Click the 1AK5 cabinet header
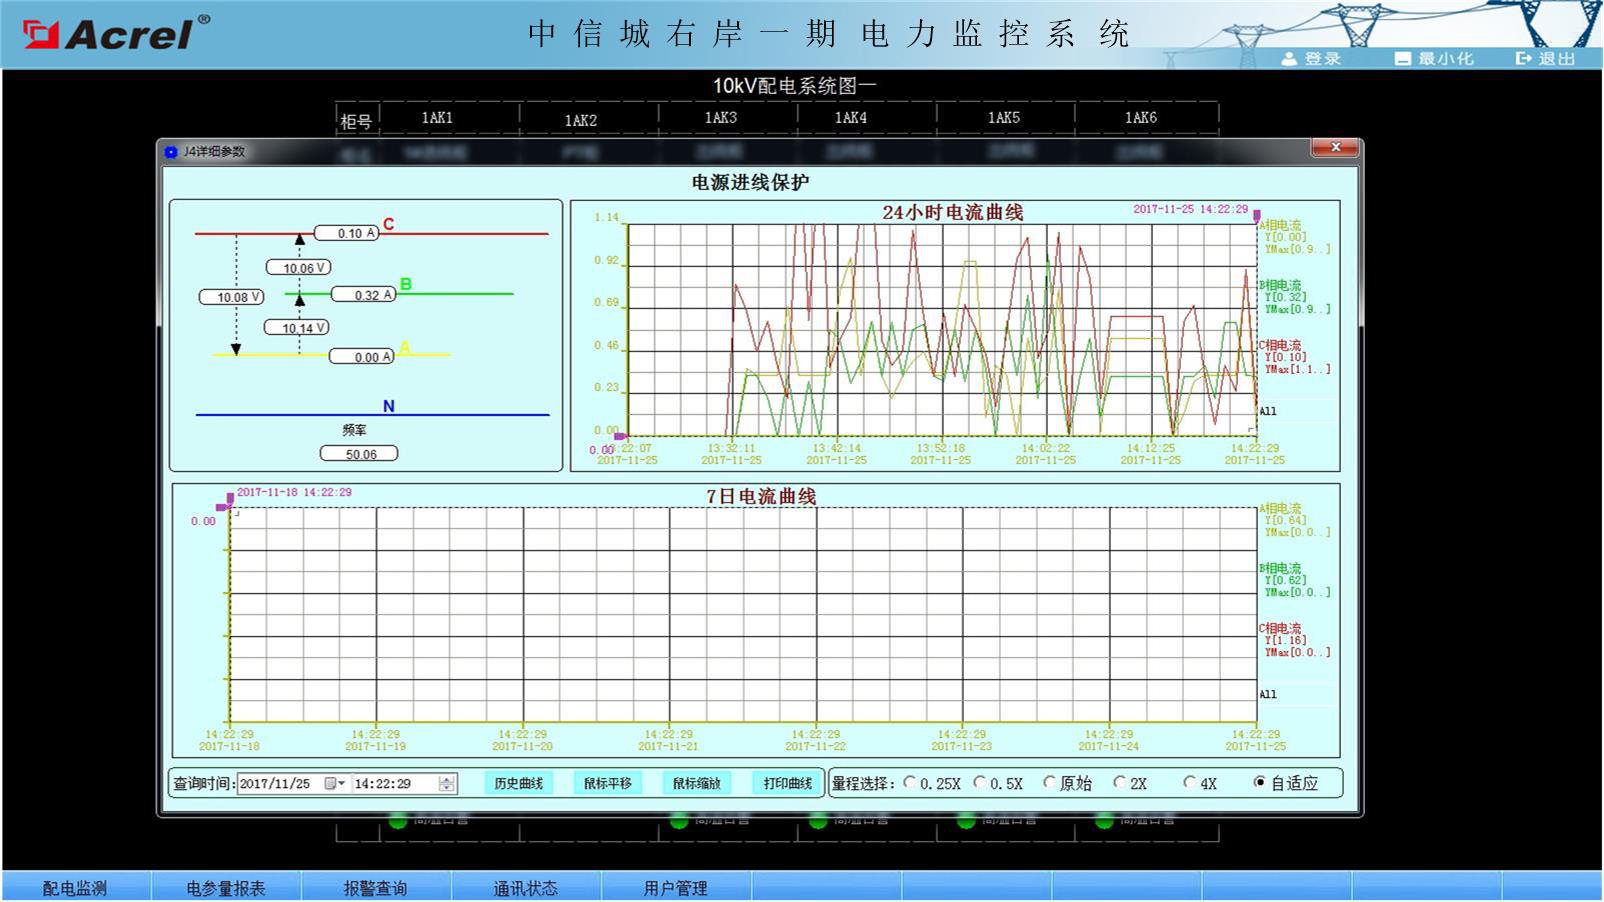The height and width of the screenshot is (902, 1604). 1004,118
